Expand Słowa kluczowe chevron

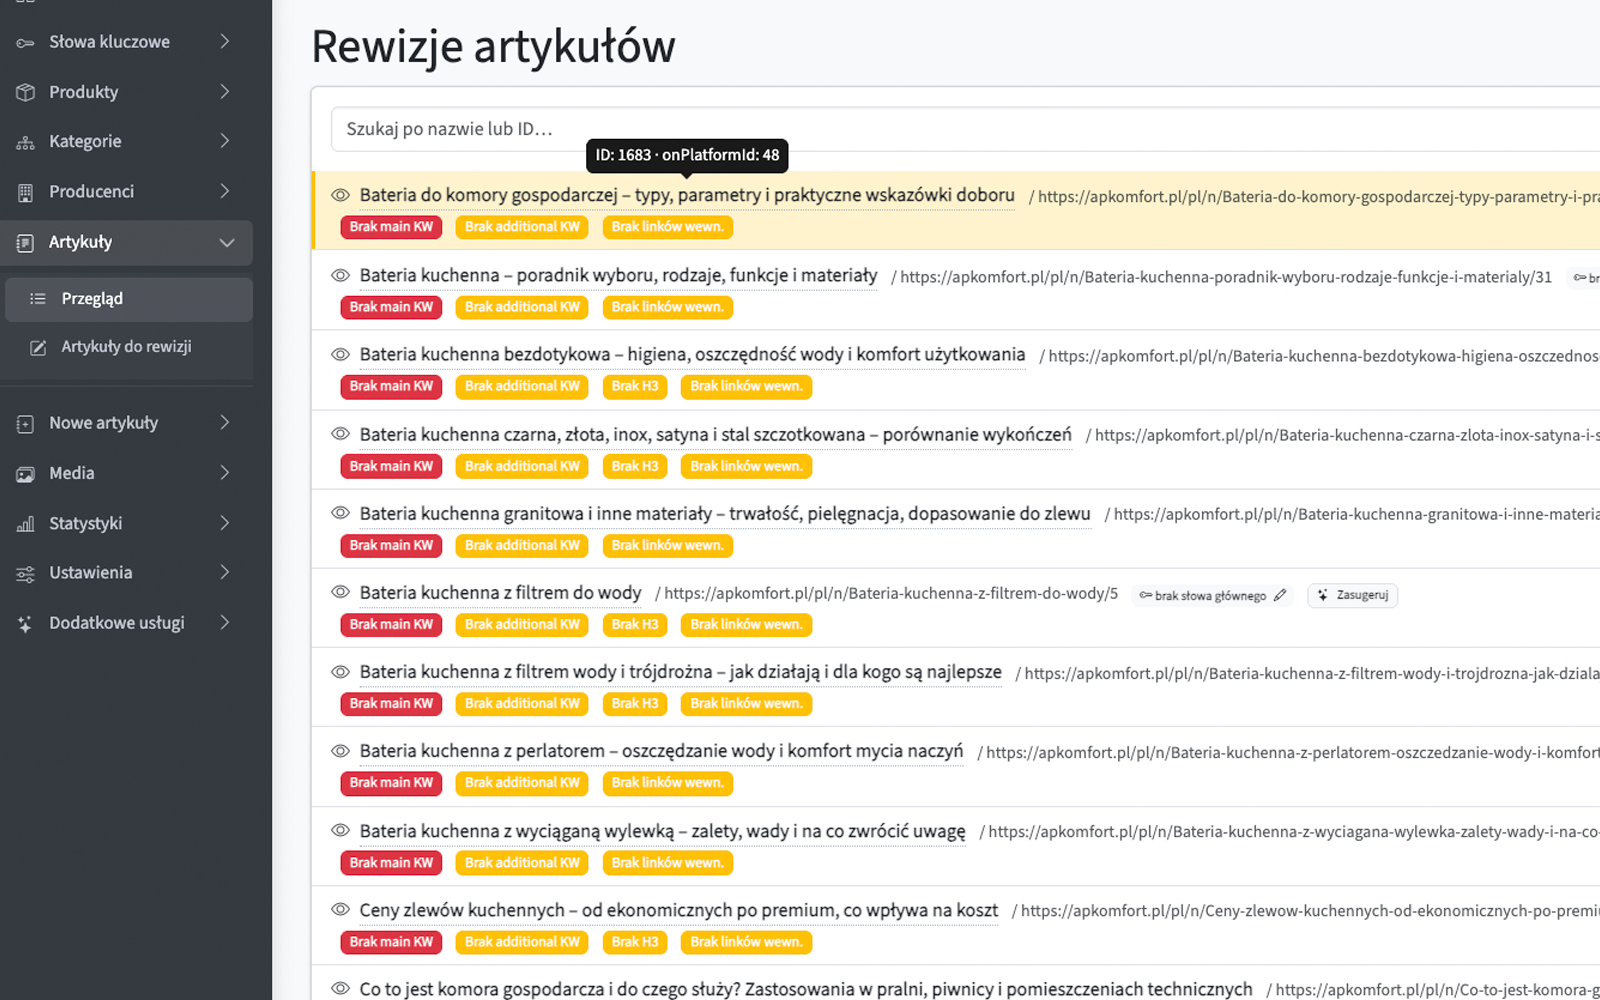pos(225,41)
